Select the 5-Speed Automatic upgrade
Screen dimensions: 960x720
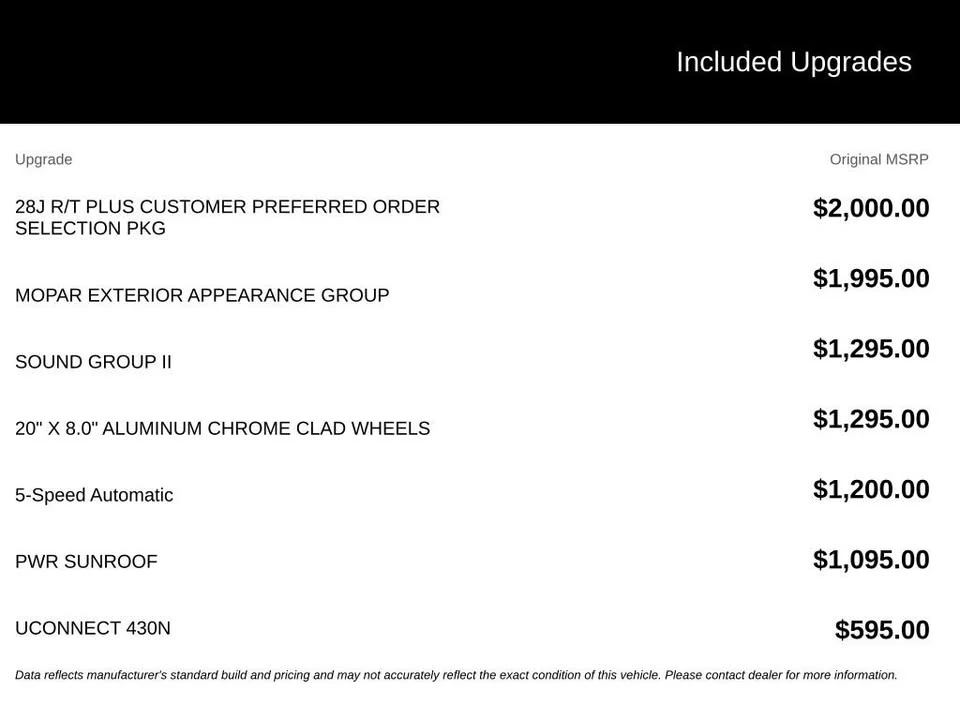click(x=94, y=495)
